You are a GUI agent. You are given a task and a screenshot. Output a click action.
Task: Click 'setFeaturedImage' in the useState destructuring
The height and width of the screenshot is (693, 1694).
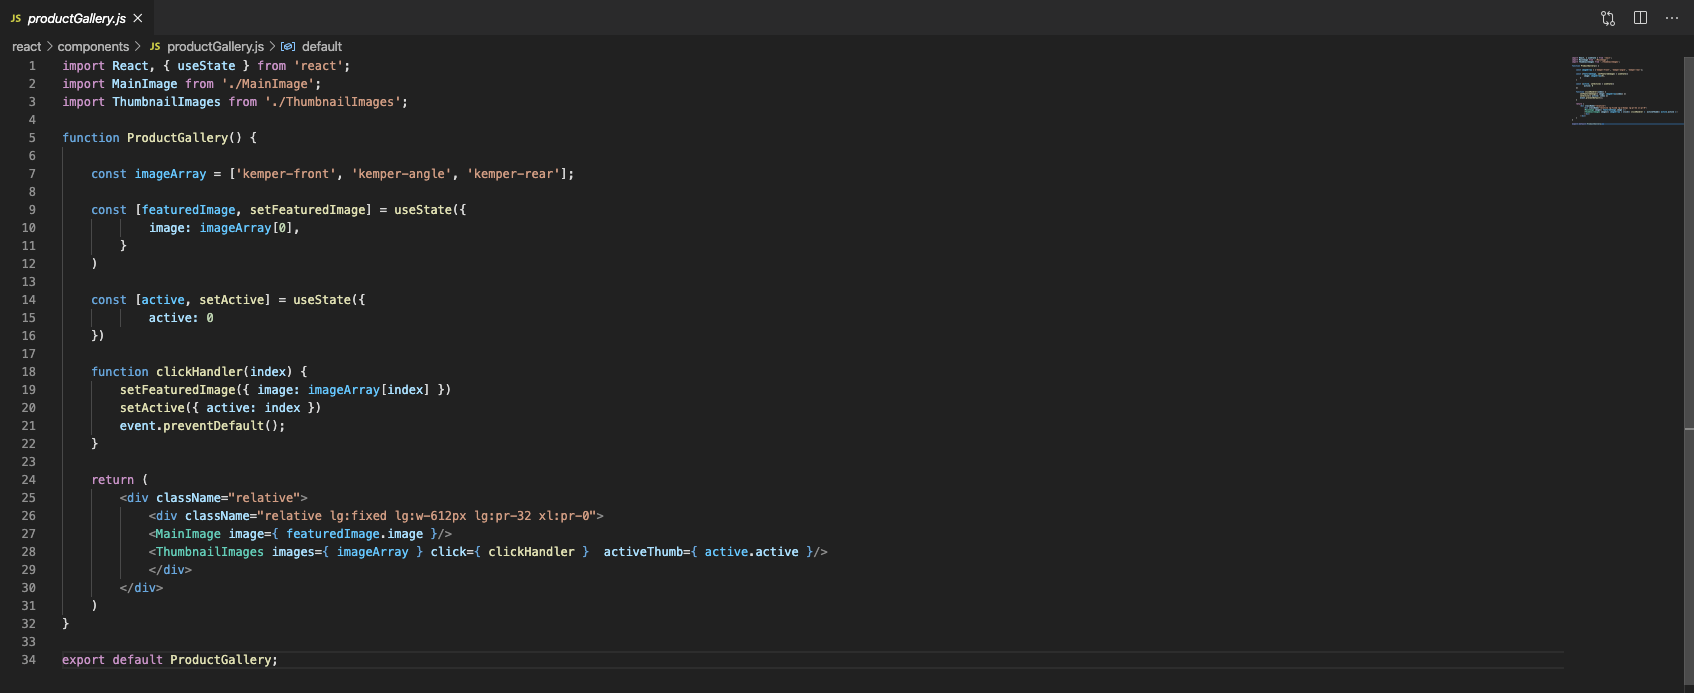coord(307,210)
